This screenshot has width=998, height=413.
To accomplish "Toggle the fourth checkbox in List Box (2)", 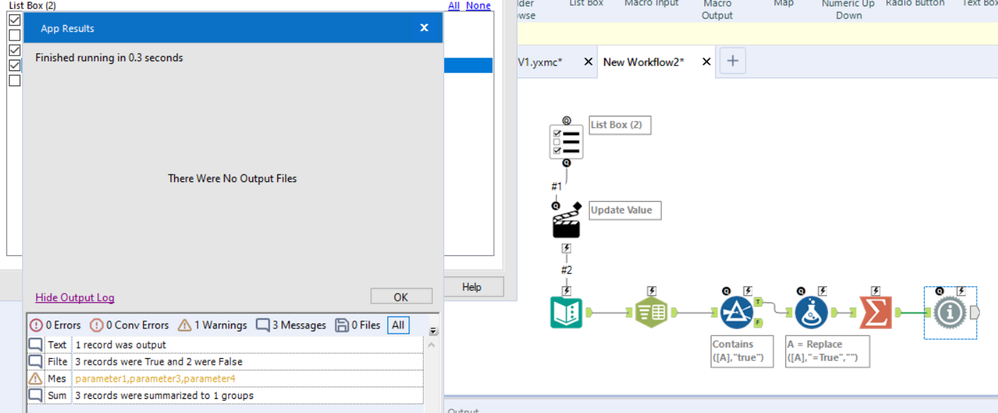I will point(15,66).
